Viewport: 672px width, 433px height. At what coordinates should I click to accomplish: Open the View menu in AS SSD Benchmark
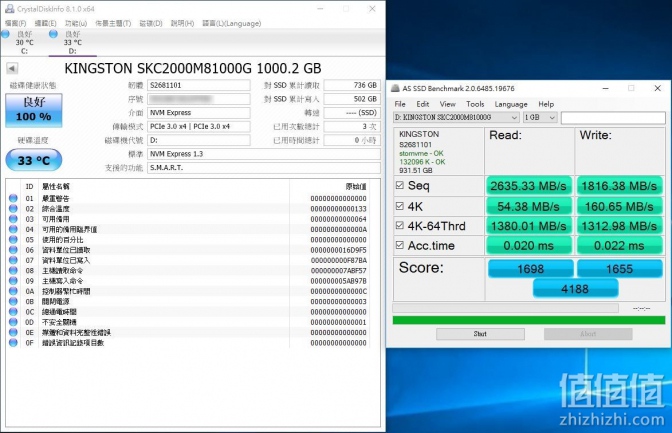[x=447, y=104]
